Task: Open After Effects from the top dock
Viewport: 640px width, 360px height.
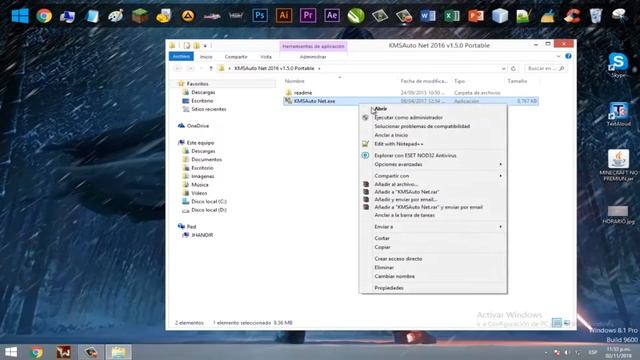Action: 332,16
